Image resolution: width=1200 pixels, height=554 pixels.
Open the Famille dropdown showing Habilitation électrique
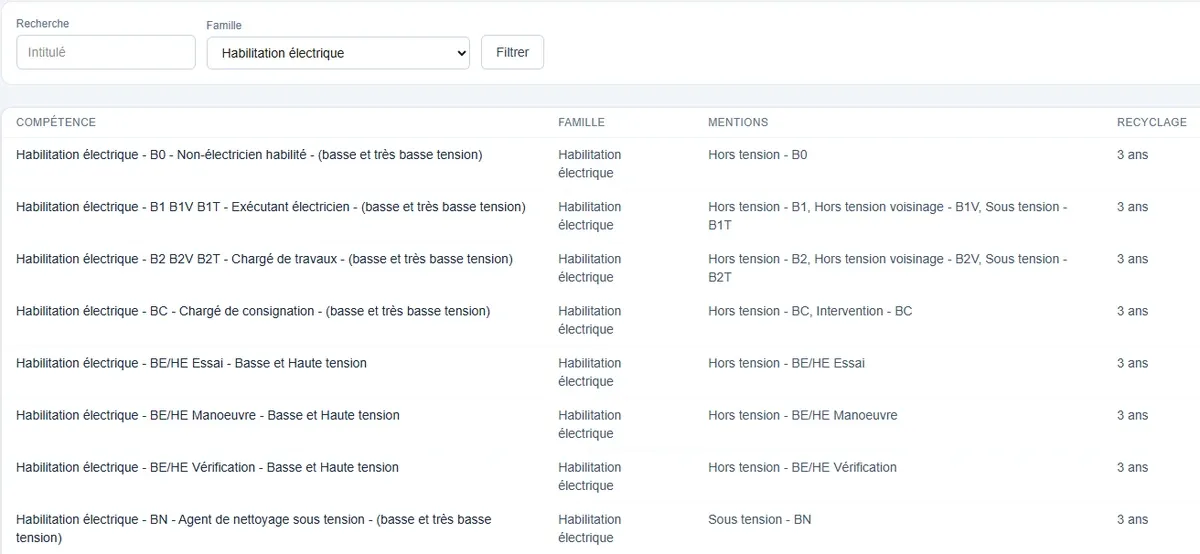click(338, 53)
